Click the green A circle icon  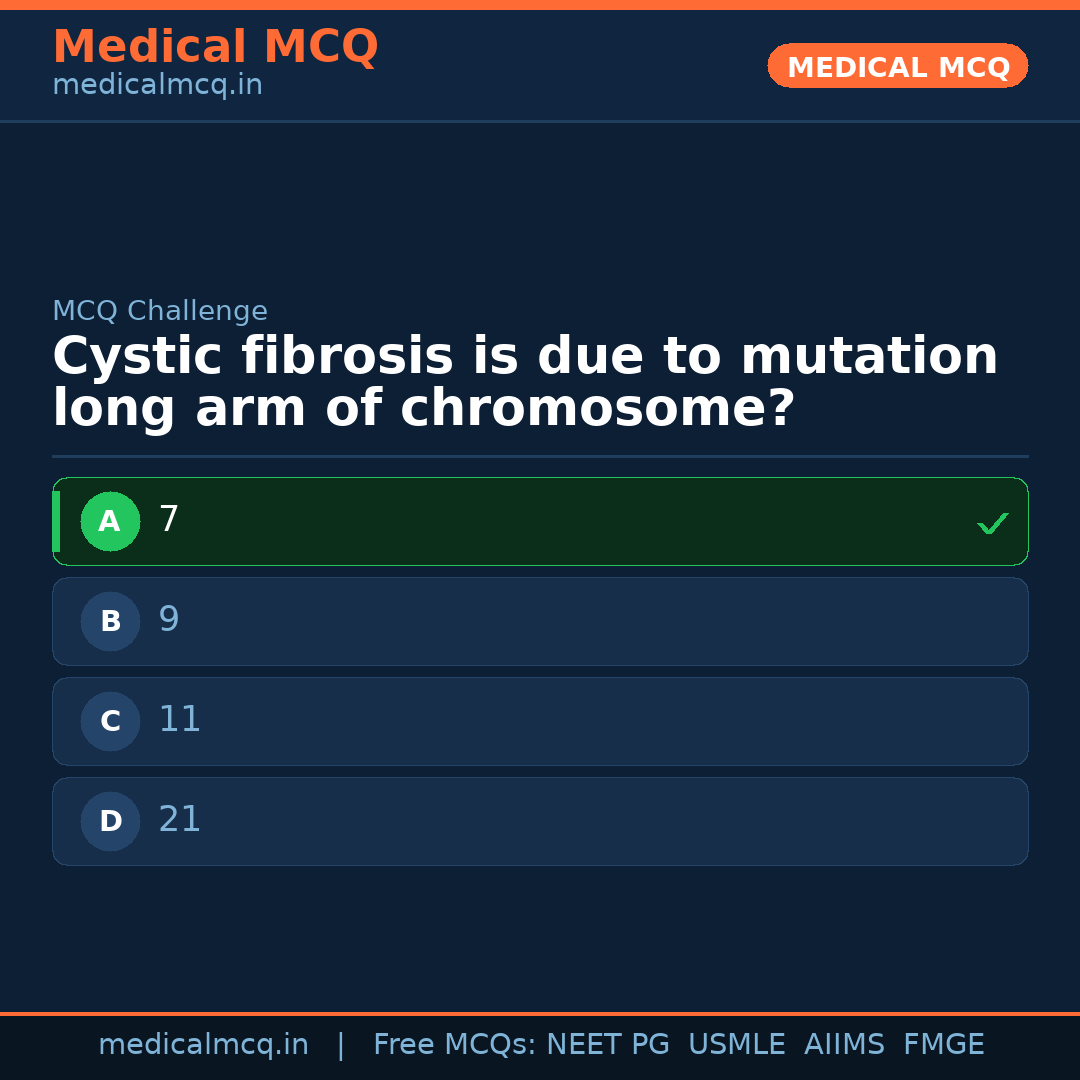point(110,521)
